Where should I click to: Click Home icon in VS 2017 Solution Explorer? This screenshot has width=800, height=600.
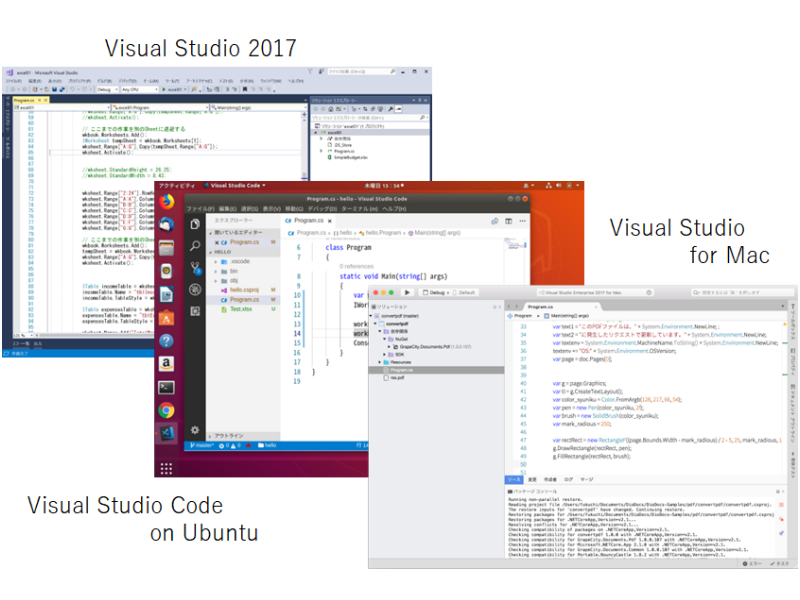tap(331, 109)
